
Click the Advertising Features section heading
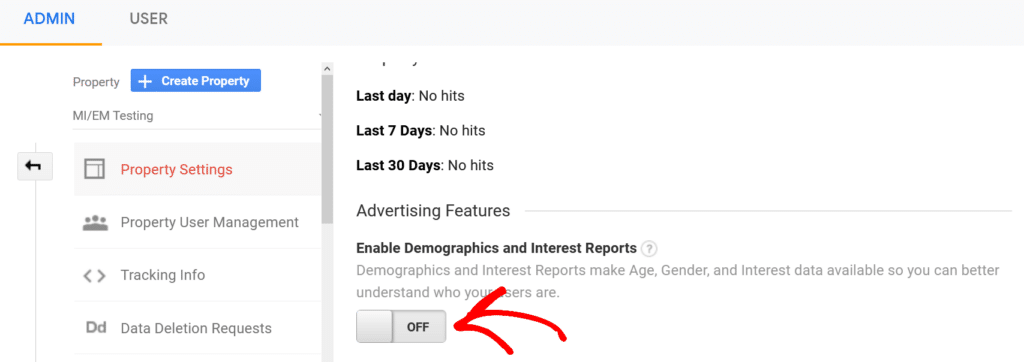click(433, 210)
